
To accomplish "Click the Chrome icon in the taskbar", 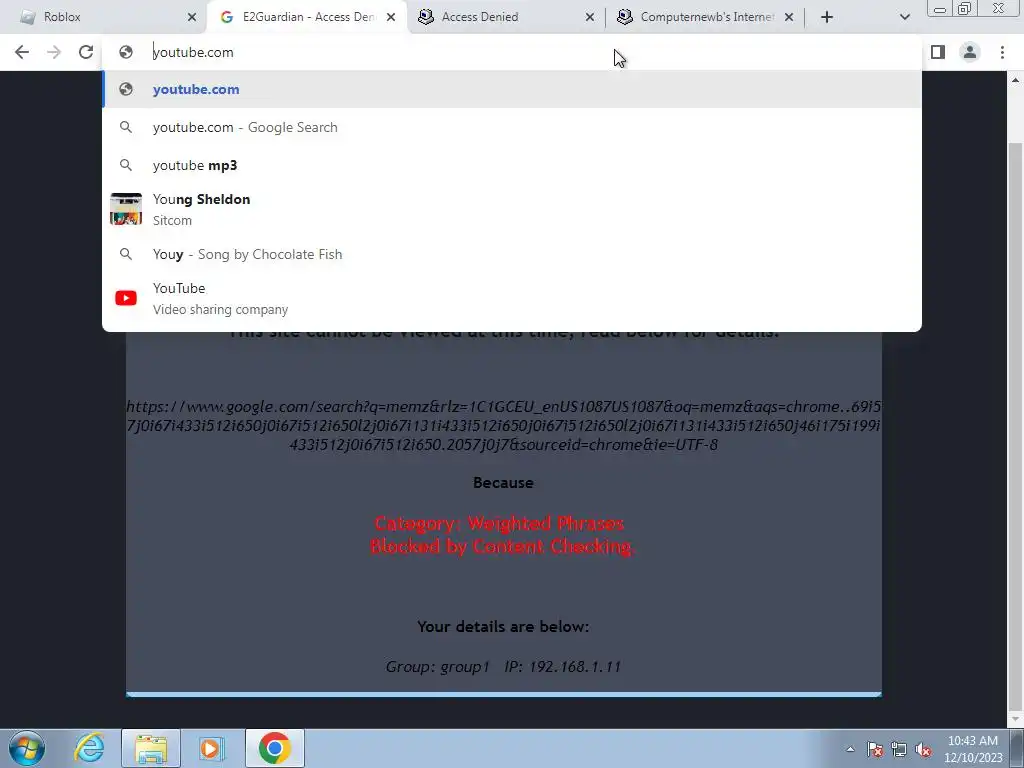I will coord(274,748).
